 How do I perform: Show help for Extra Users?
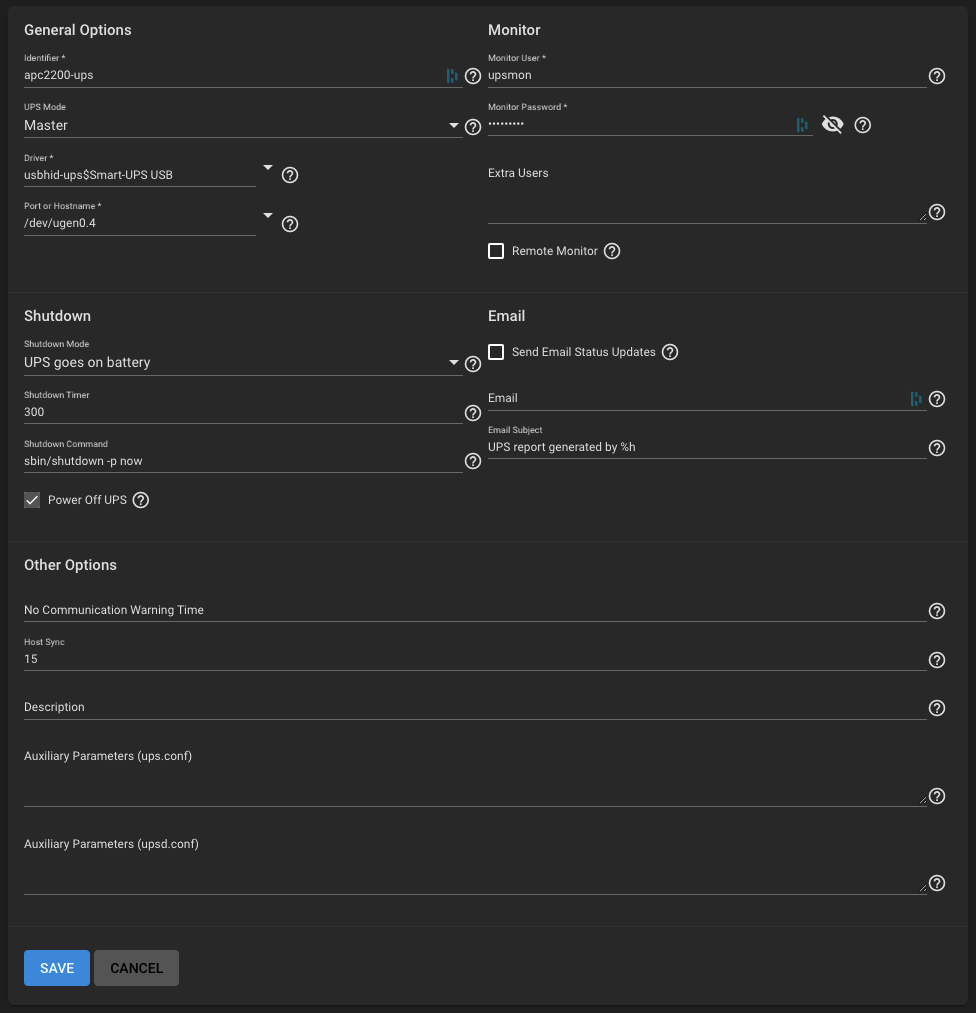pos(937,213)
